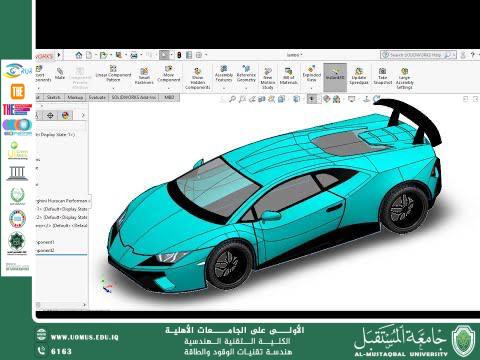Viewport: 480px width, 360px height.
Task: Click Zoom to Fit in the view toolbar
Action: click(232, 99)
